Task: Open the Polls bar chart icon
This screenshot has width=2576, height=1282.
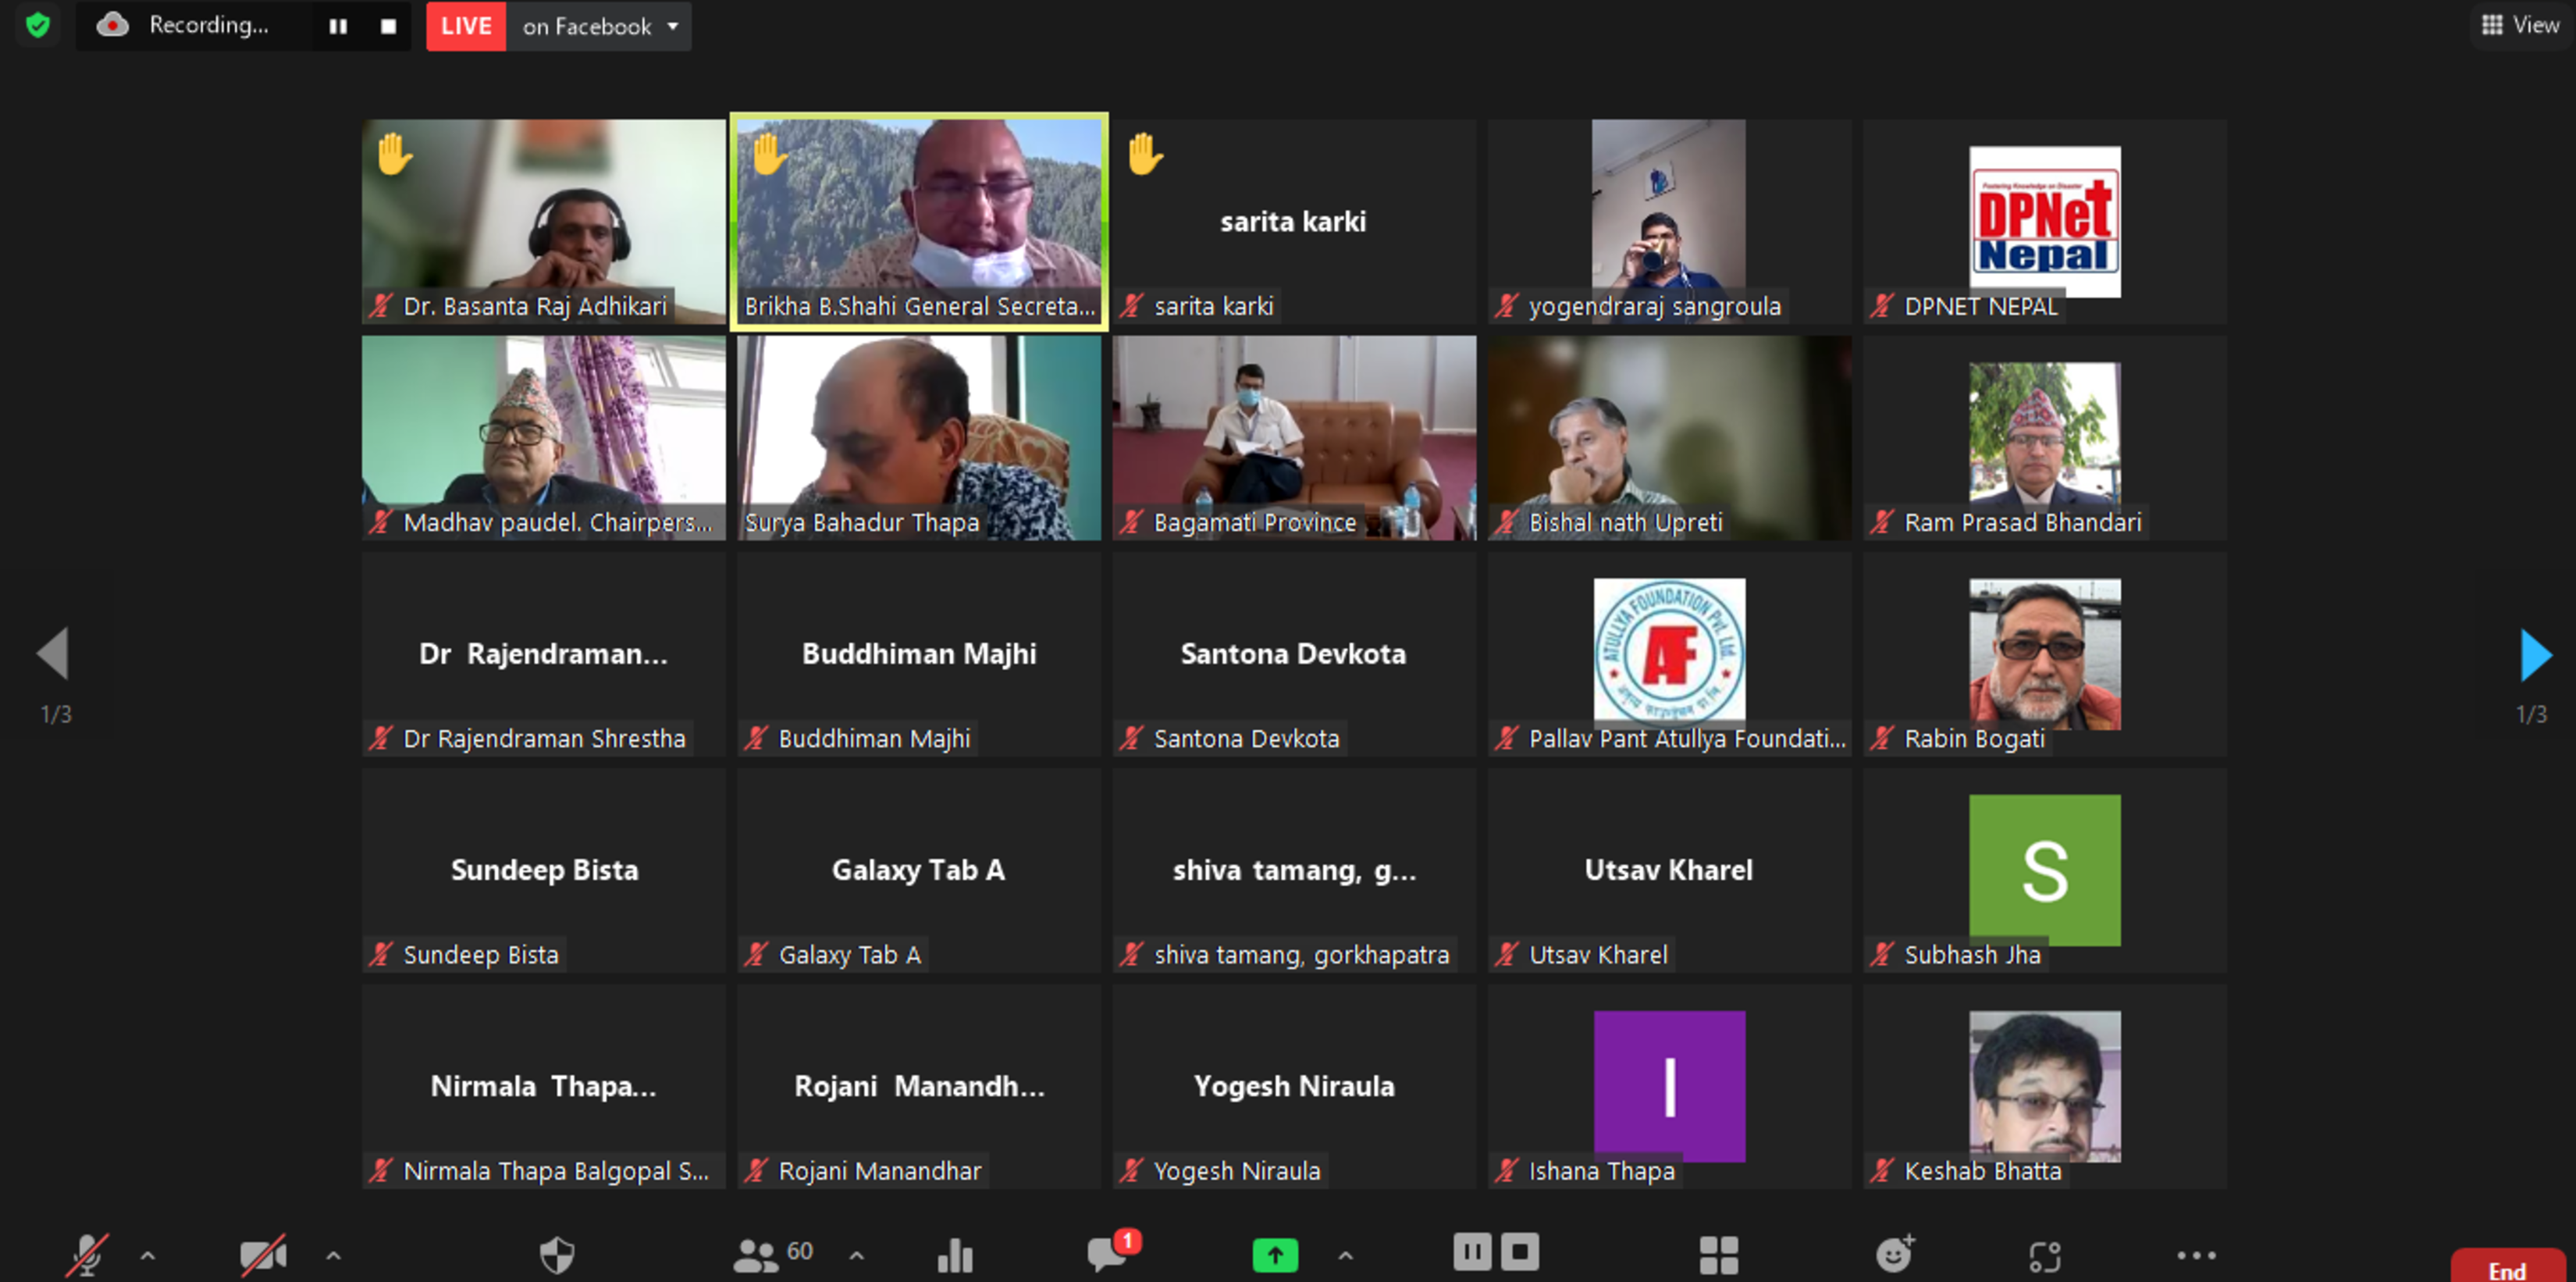Action: (x=955, y=1254)
